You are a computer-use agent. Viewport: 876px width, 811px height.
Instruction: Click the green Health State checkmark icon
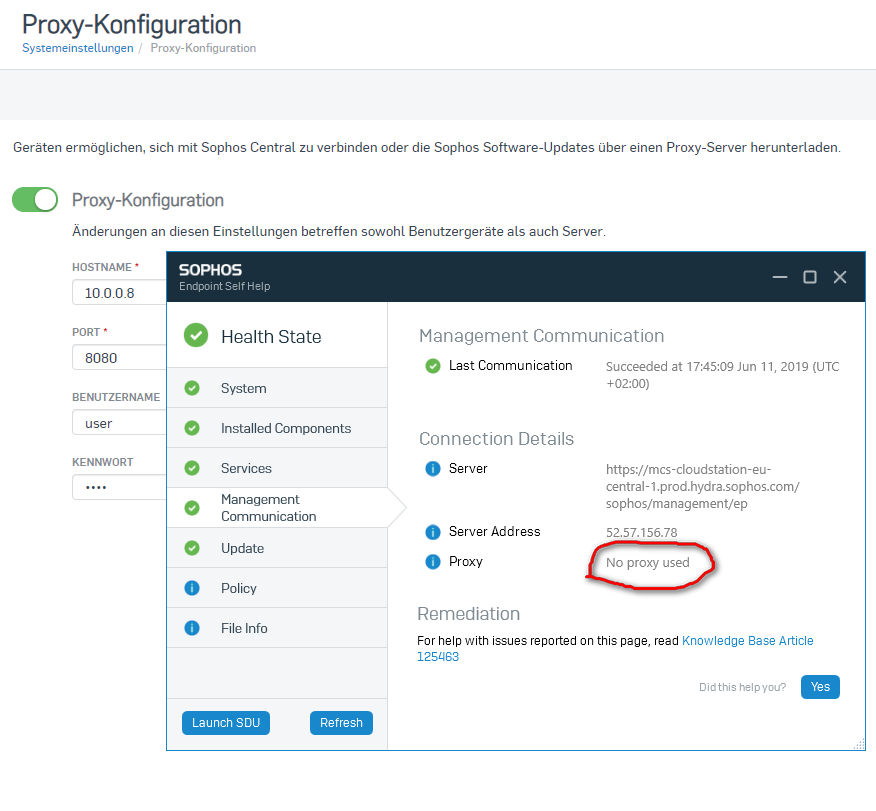tap(196, 335)
